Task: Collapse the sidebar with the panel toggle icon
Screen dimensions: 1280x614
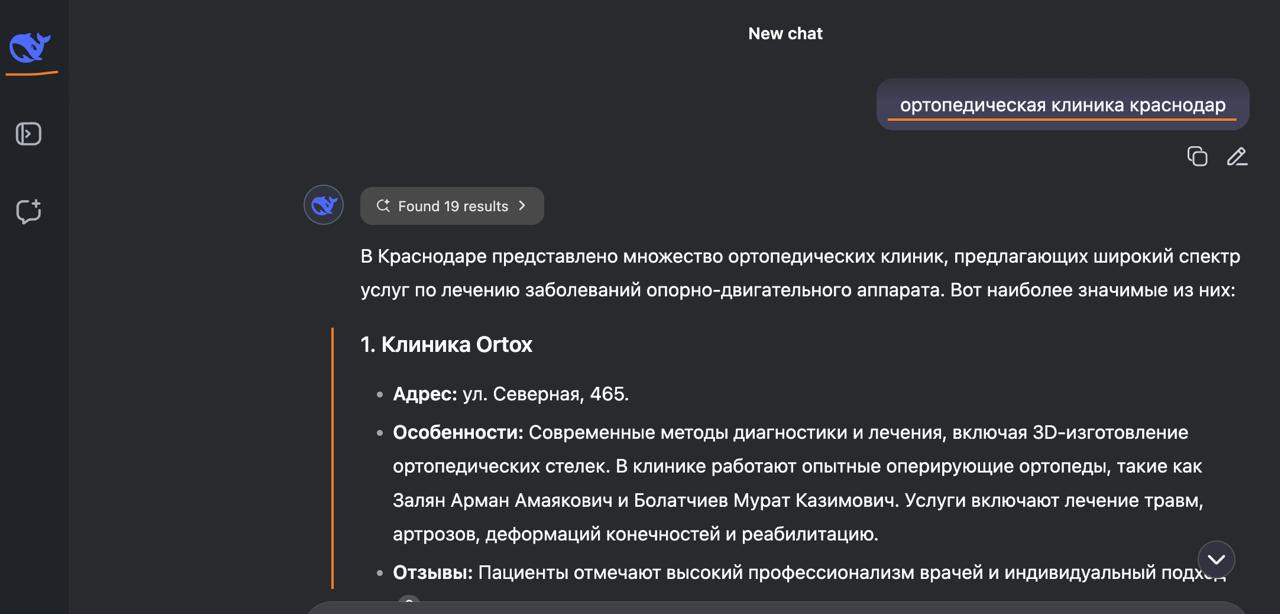Action: pos(29,133)
